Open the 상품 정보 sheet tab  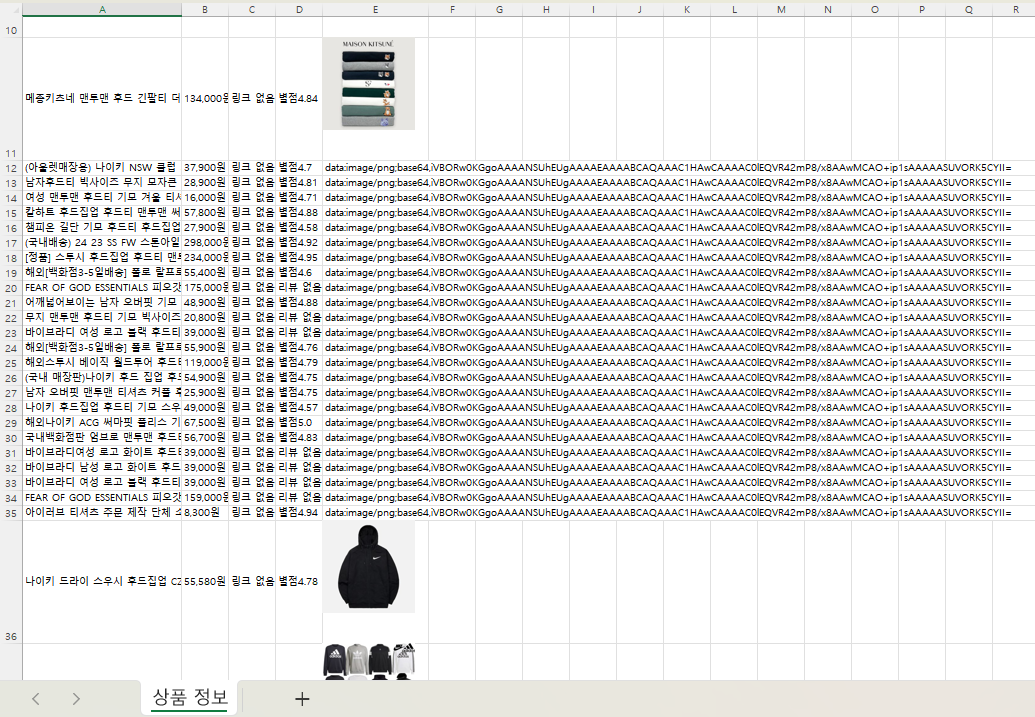[190, 697]
